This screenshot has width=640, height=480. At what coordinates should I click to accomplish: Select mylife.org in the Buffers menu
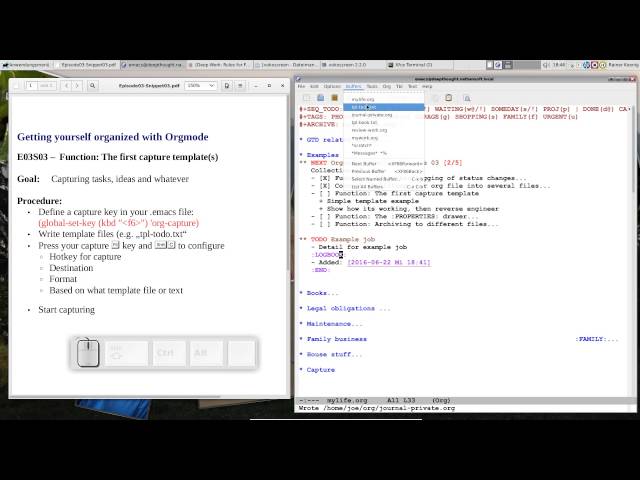(384, 100)
